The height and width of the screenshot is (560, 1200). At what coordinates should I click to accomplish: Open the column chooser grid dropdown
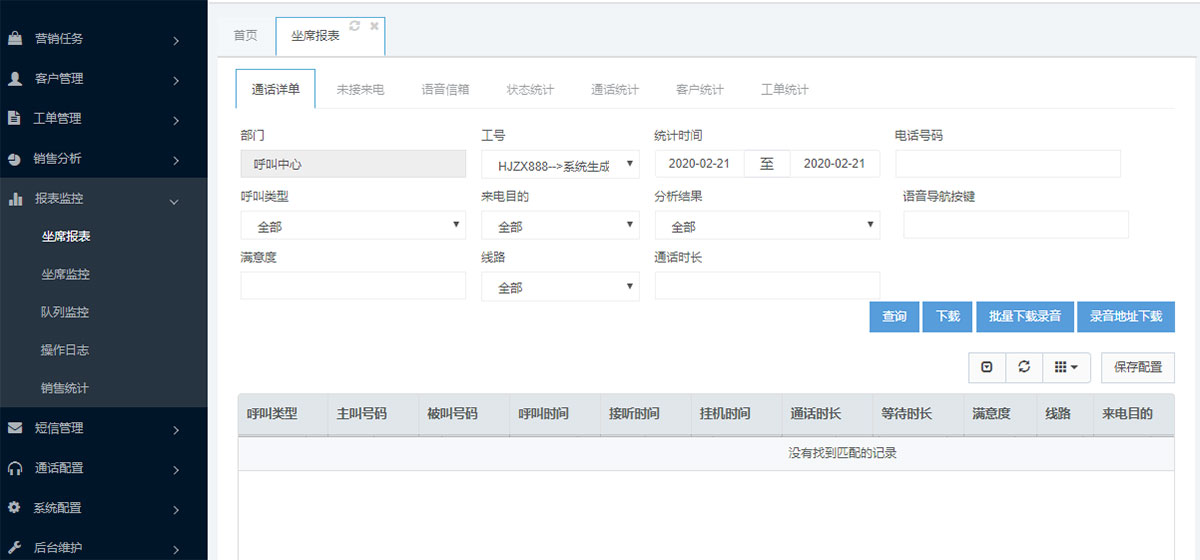(1066, 367)
